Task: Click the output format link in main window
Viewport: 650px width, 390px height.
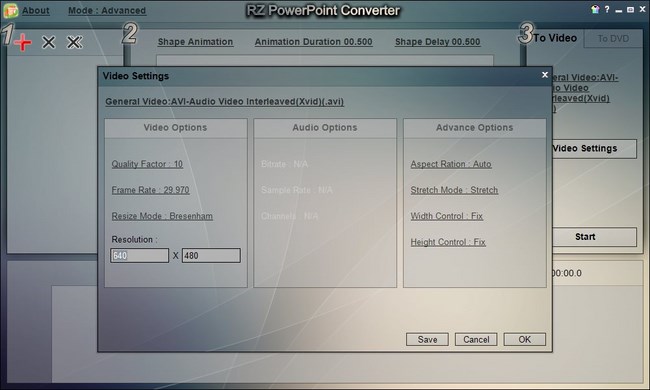Action: click(585, 93)
